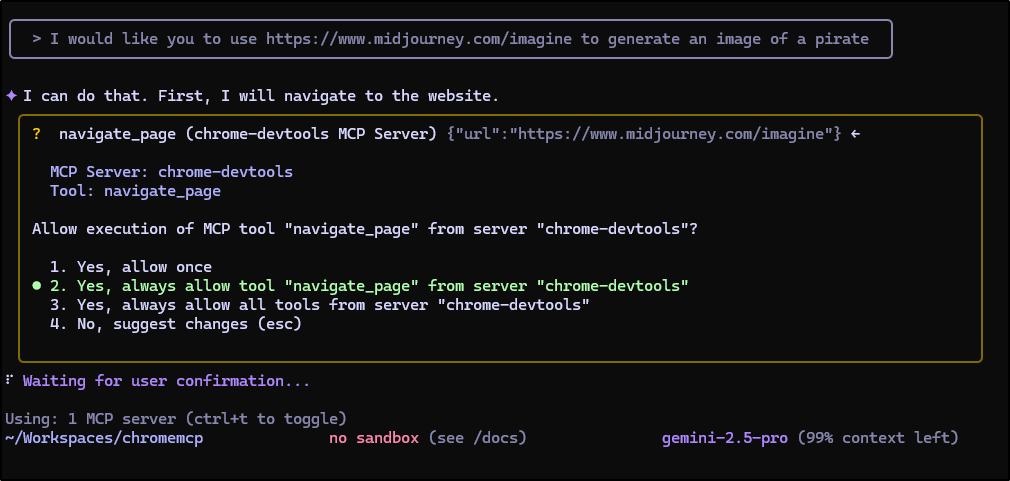Image resolution: width=1010 pixels, height=481 pixels.
Task: Click the gemini-2.5-pro model name
Action: point(725,438)
